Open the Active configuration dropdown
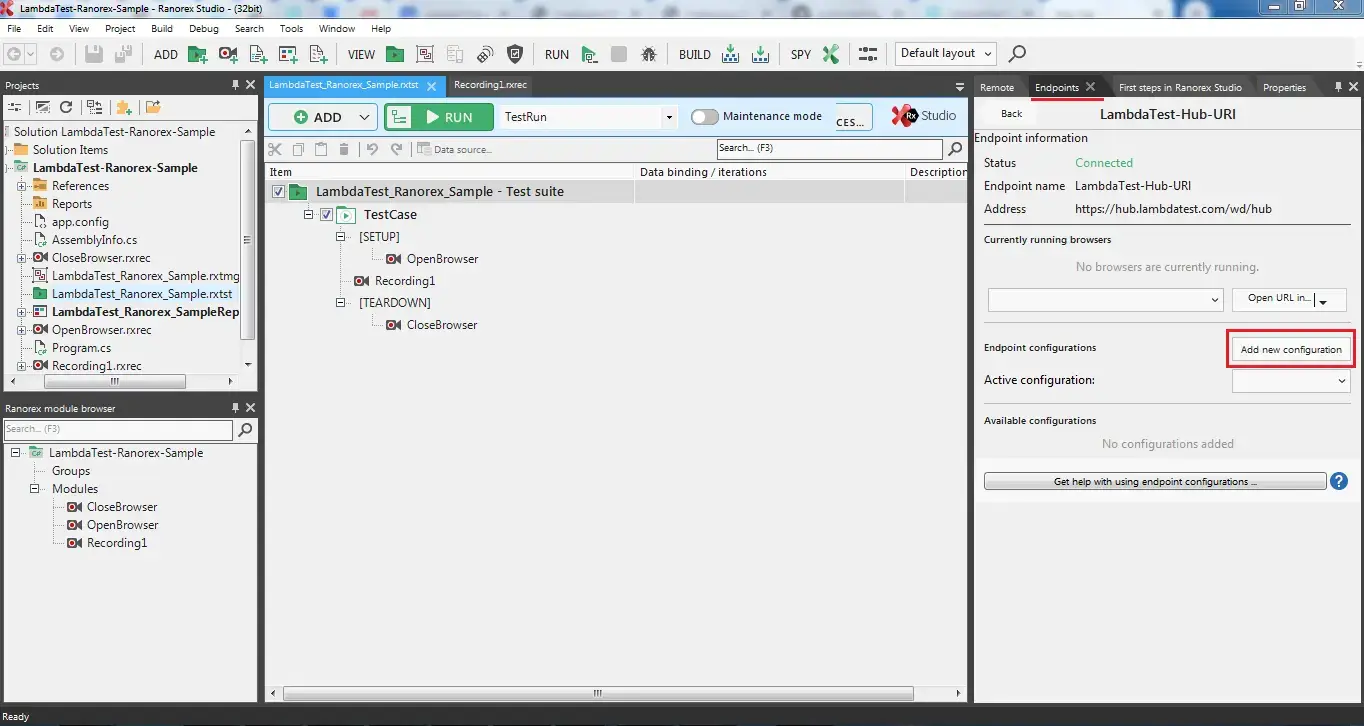This screenshot has width=1364, height=726. [1290, 381]
